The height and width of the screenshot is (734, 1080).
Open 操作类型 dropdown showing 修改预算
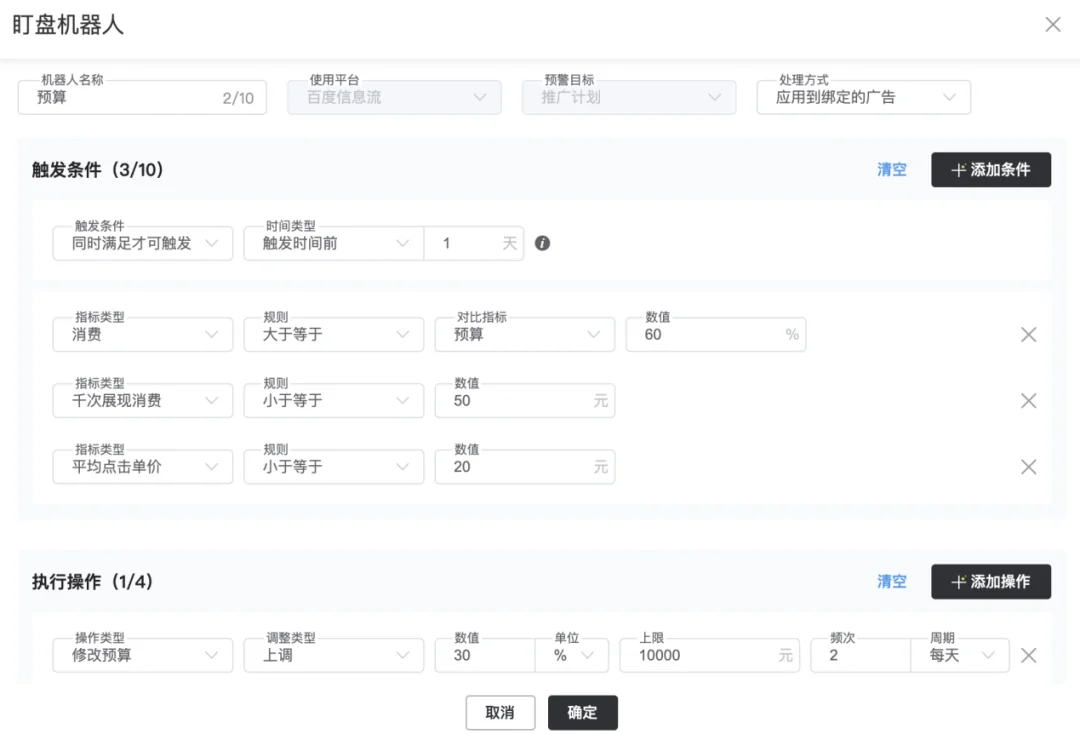click(x=143, y=656)
